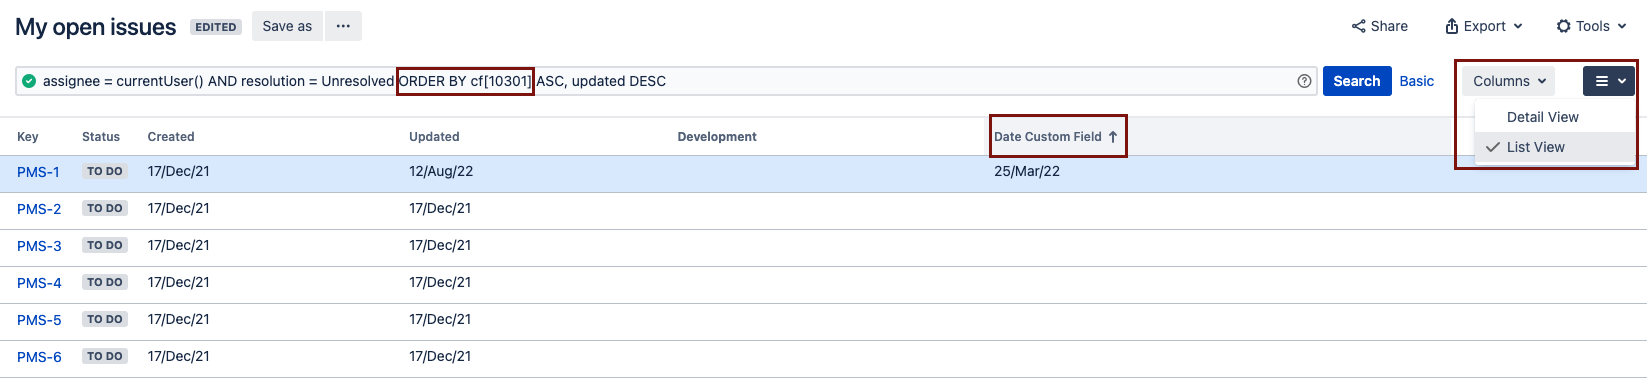This screenshot has width=1647, height=382.
Task: Open the view switcher hamburger button
Action: click(1608, 81)
